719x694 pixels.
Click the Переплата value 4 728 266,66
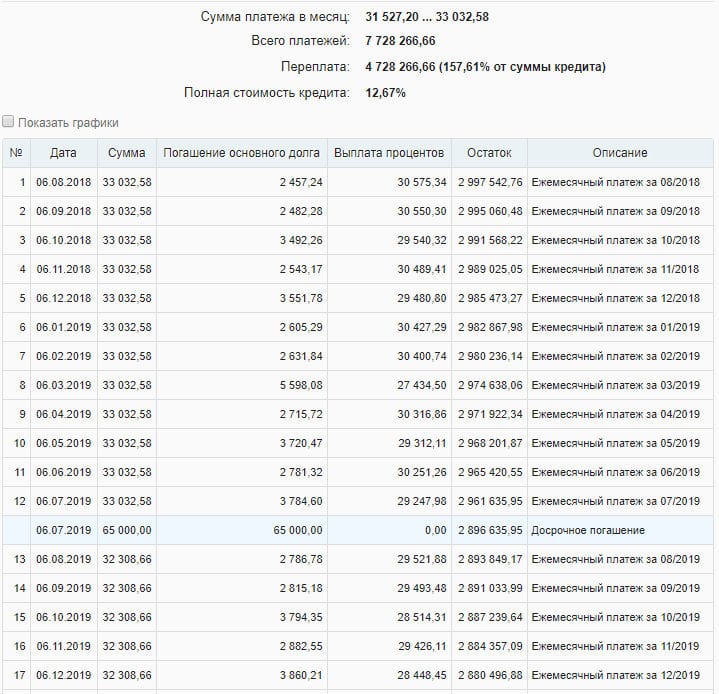[x=400, y=67]
